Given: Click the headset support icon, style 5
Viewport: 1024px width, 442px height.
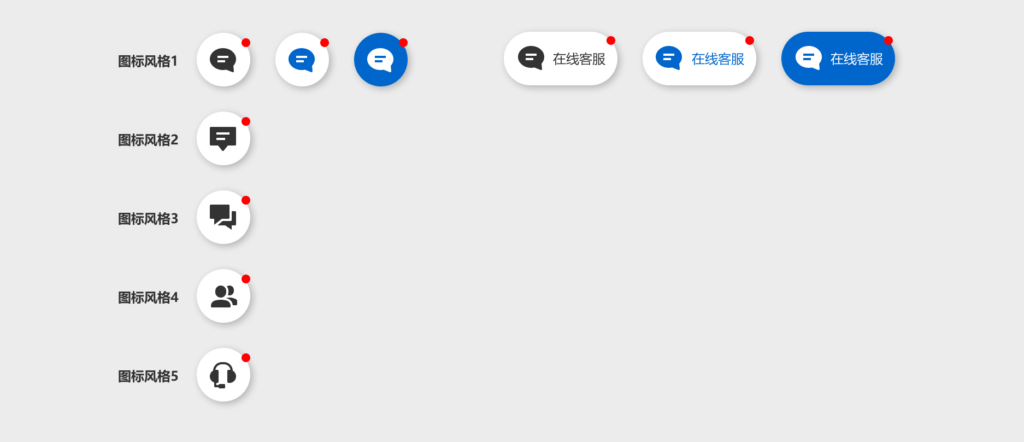Looking at the screenshot, I should click(x=223, y=375).
